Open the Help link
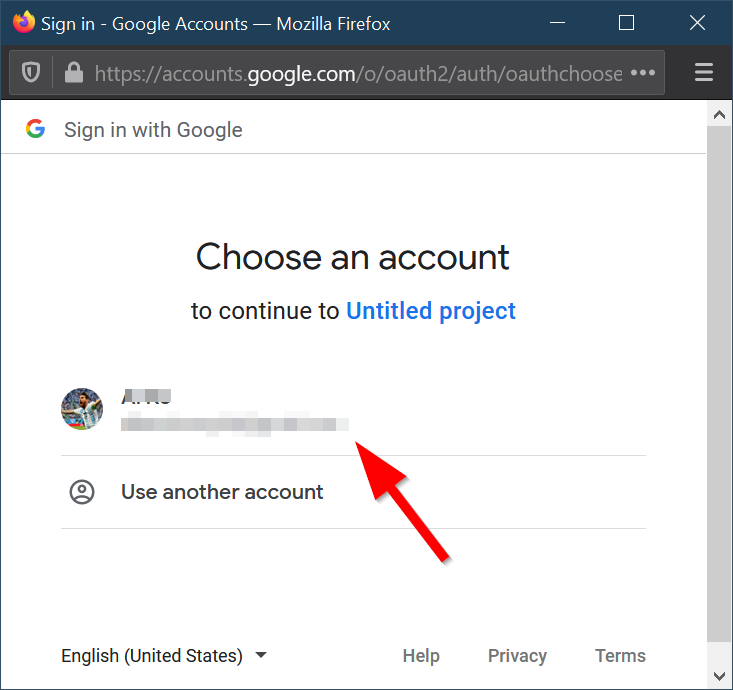The width and height of the screenshot is (733, 690). (421, 656)
